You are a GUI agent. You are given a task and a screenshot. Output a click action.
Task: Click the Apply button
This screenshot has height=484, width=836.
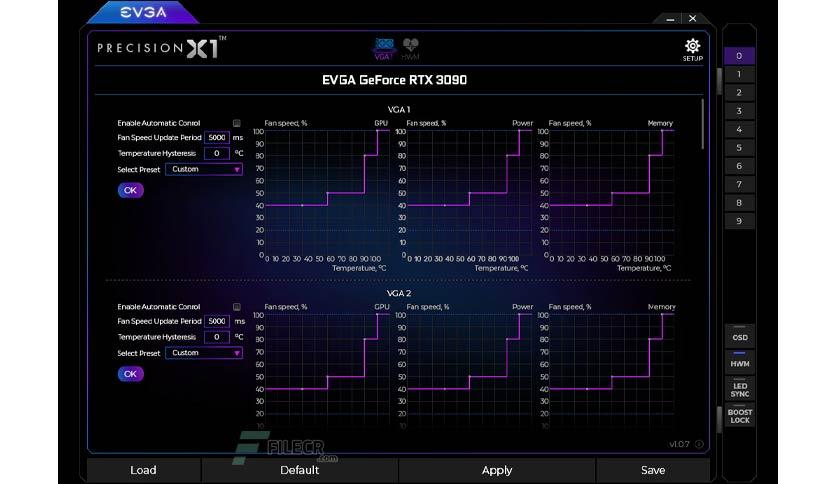pos(497,470)
